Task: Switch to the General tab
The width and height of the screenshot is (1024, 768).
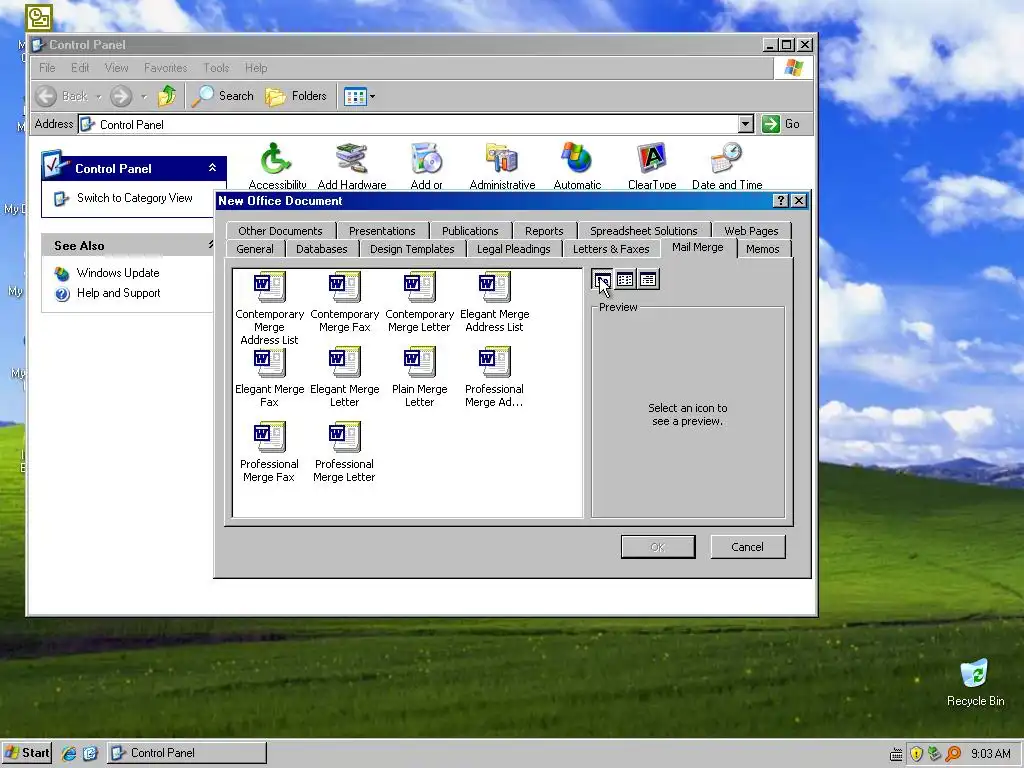Action: tap(255, 249)
